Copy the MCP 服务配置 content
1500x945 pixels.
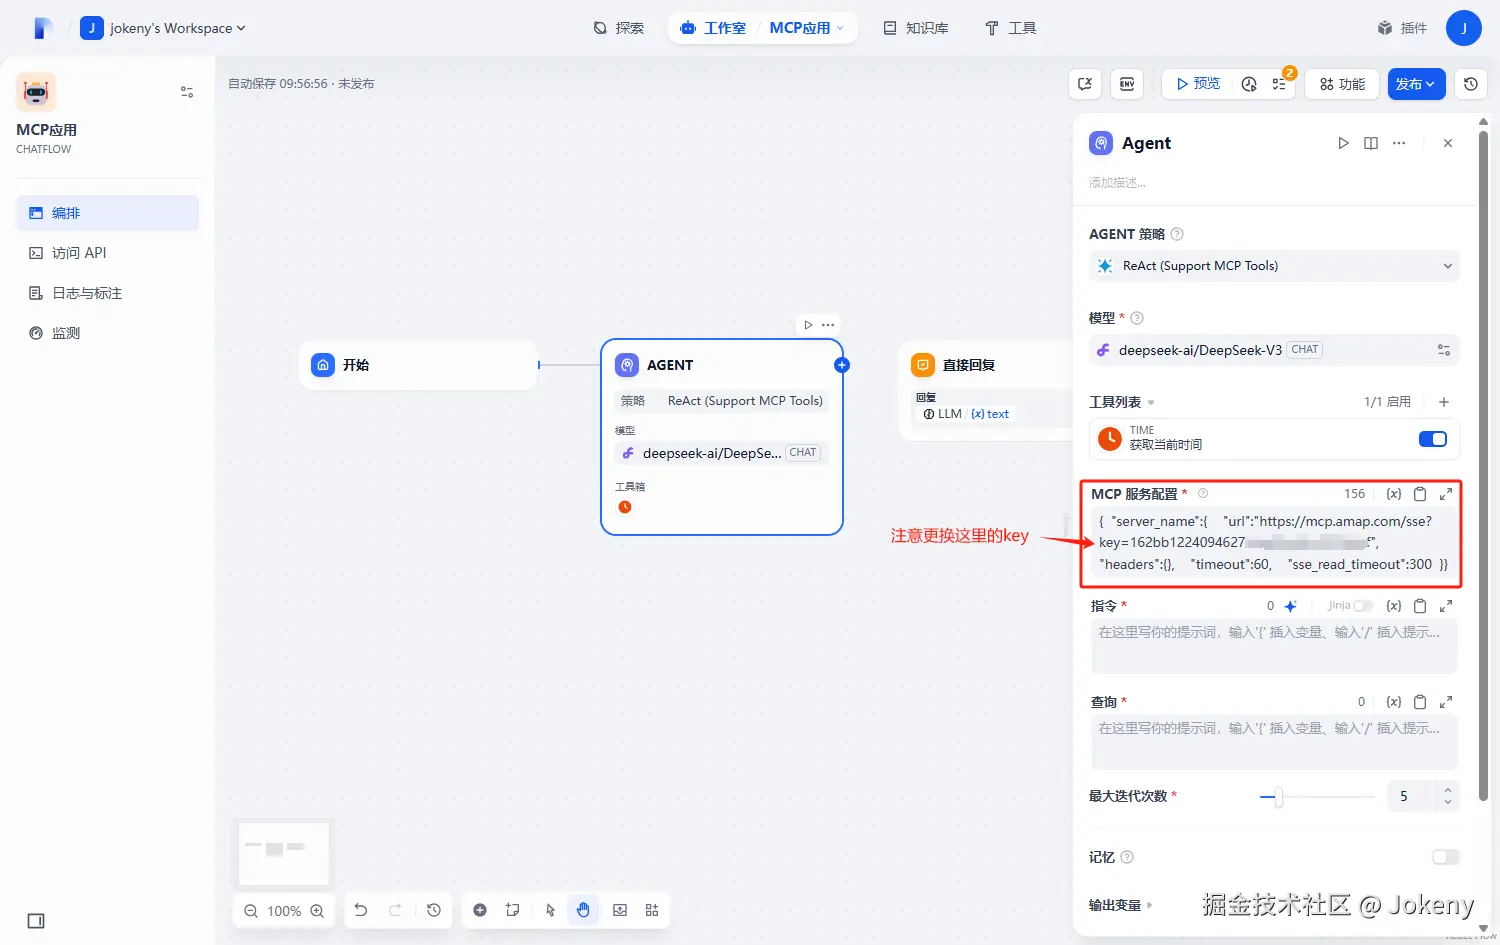[x=1420, y=494]
